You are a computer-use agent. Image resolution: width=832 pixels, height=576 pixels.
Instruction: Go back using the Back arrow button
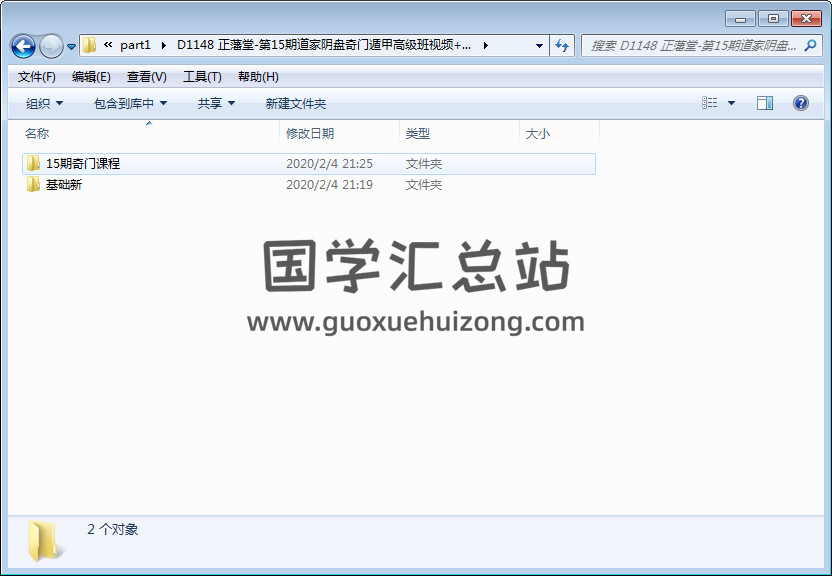[23, 46]
